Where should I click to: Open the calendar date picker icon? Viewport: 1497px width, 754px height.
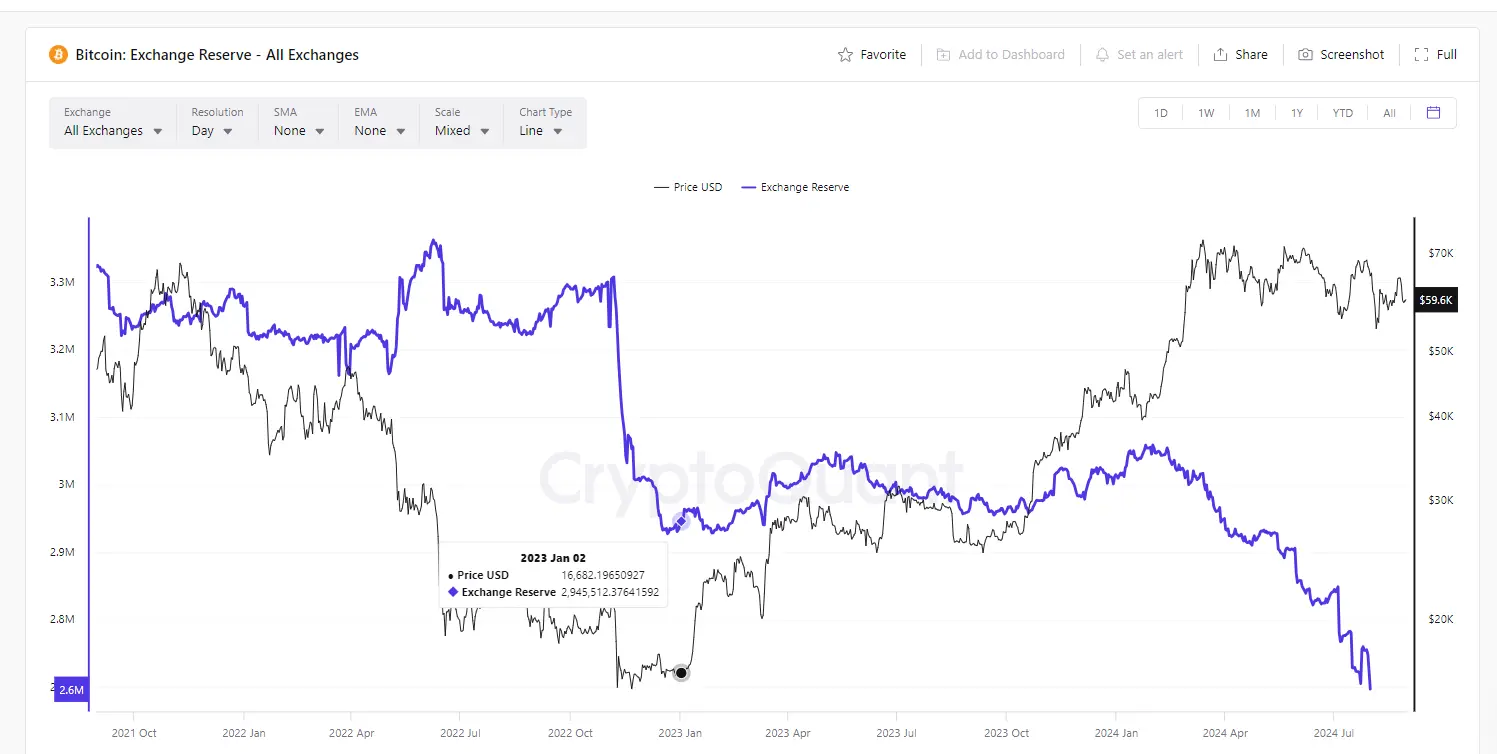pyautogui.click(x=1434, y=112)
